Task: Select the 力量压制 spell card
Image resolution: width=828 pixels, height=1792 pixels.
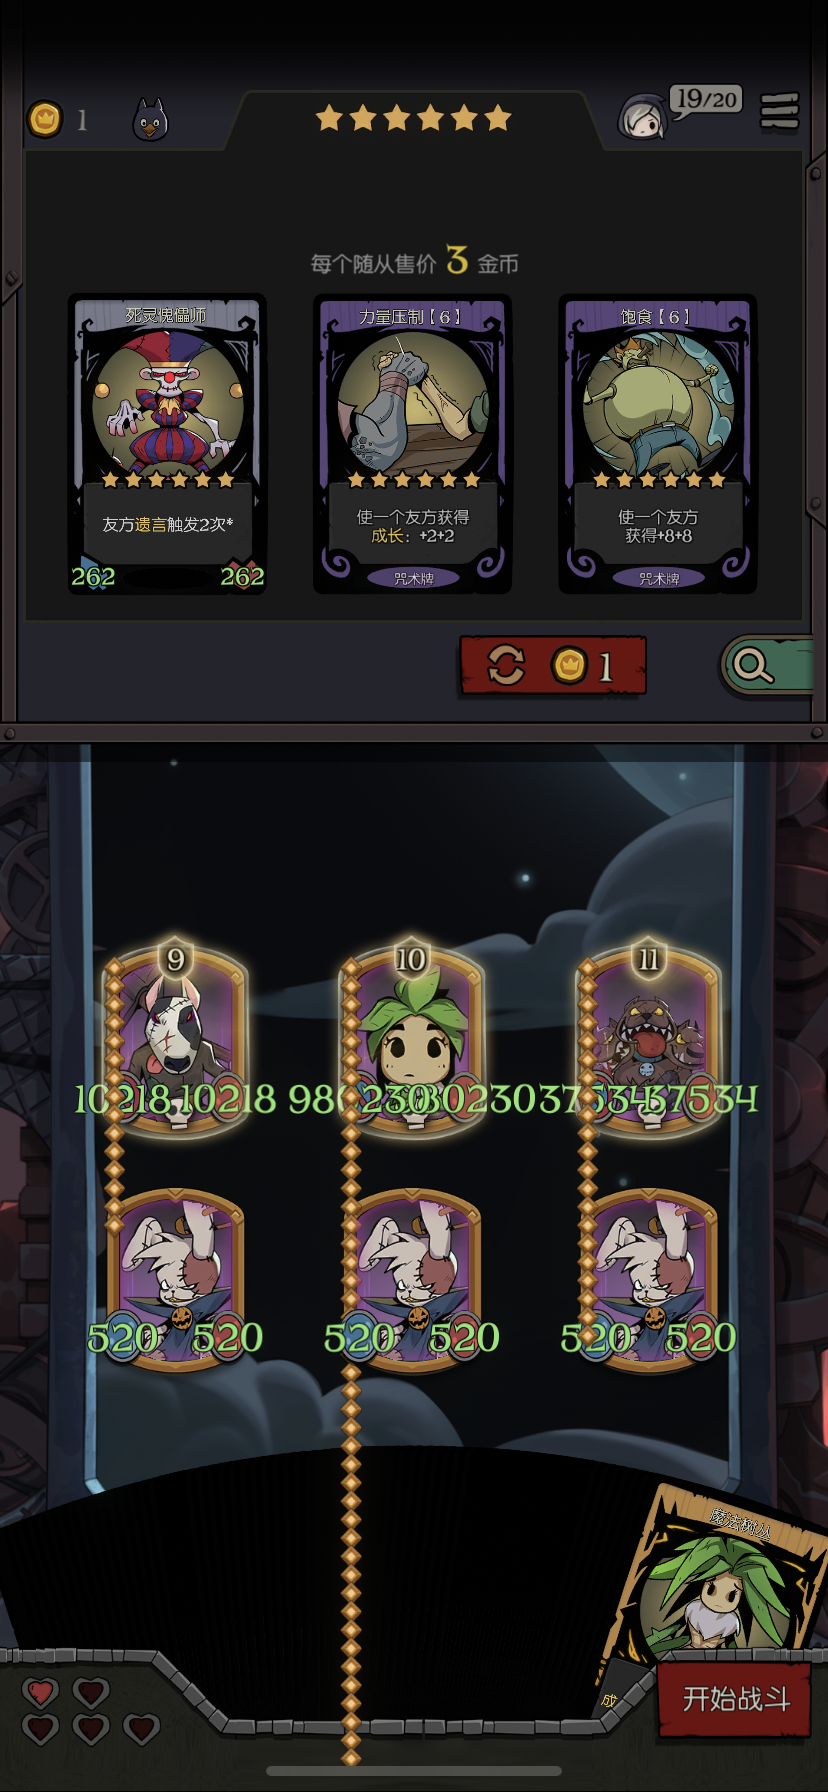Action: (413, 444)
